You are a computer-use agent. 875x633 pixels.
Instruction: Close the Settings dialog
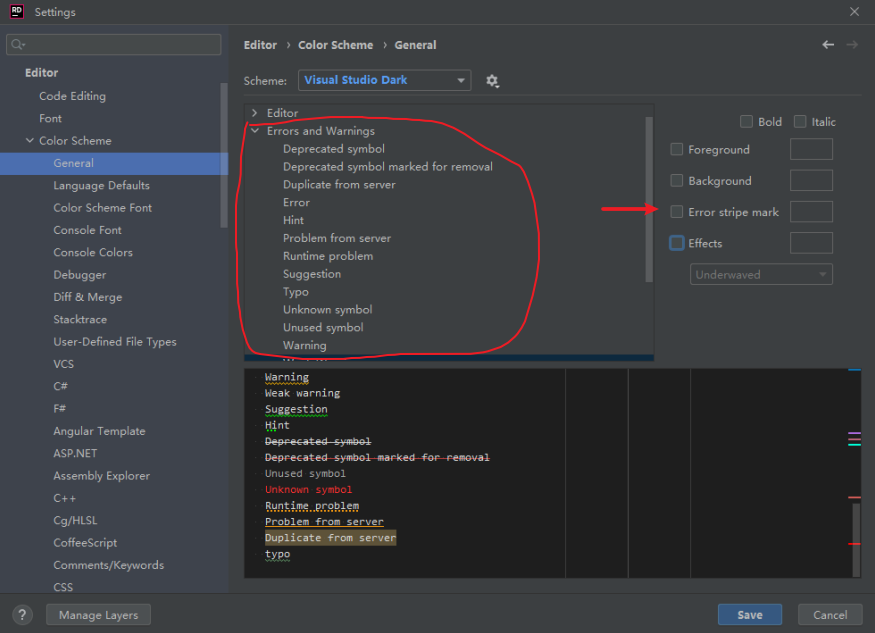(854, 12)
